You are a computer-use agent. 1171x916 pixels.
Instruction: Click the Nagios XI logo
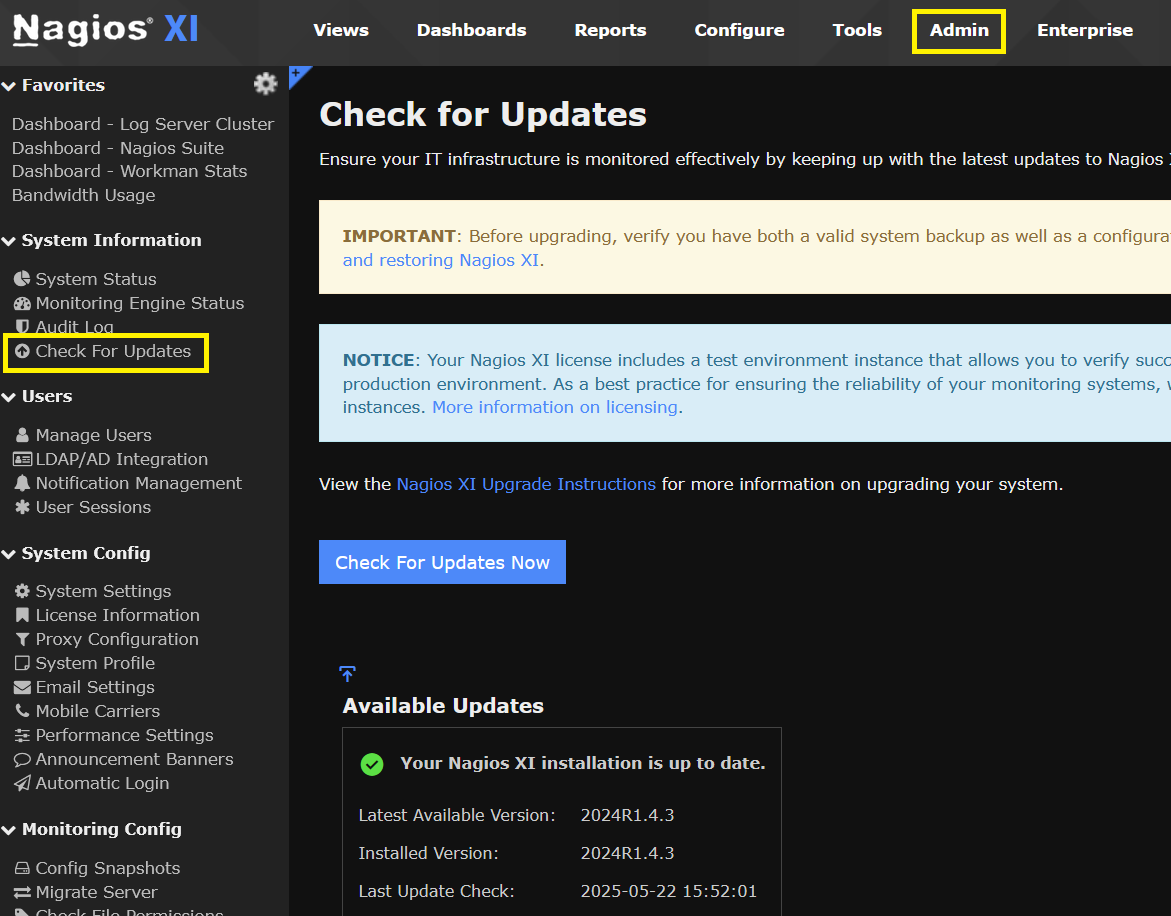coord(105,30)
